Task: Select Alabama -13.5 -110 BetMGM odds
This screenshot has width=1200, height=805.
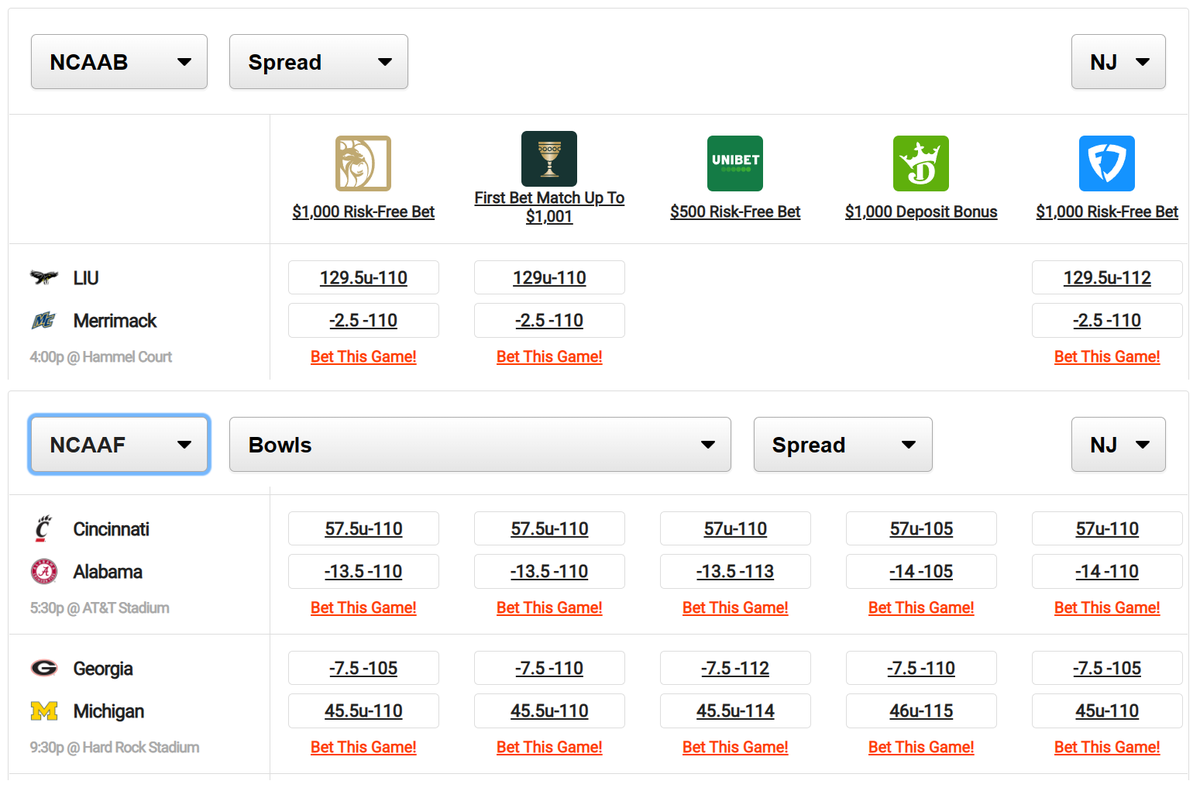Action: click(x=363, y=572)
